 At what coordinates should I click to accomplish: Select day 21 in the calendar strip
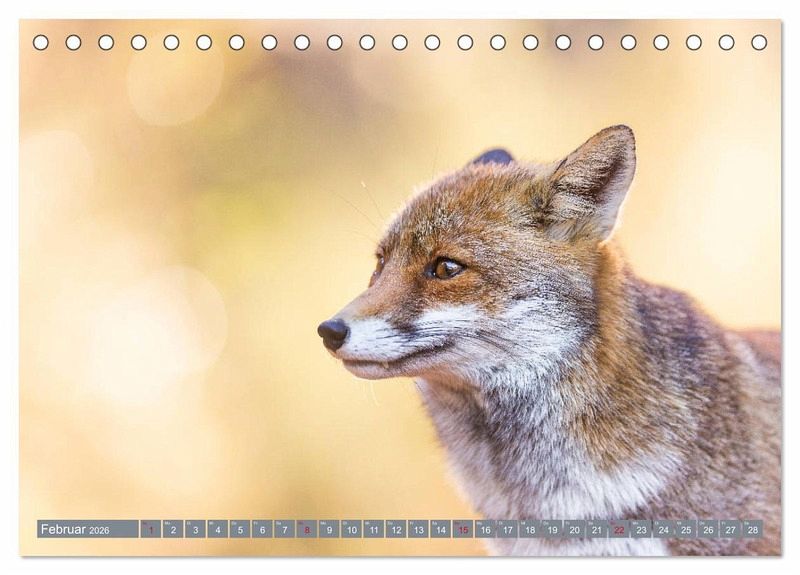click(x=596, y=529)
